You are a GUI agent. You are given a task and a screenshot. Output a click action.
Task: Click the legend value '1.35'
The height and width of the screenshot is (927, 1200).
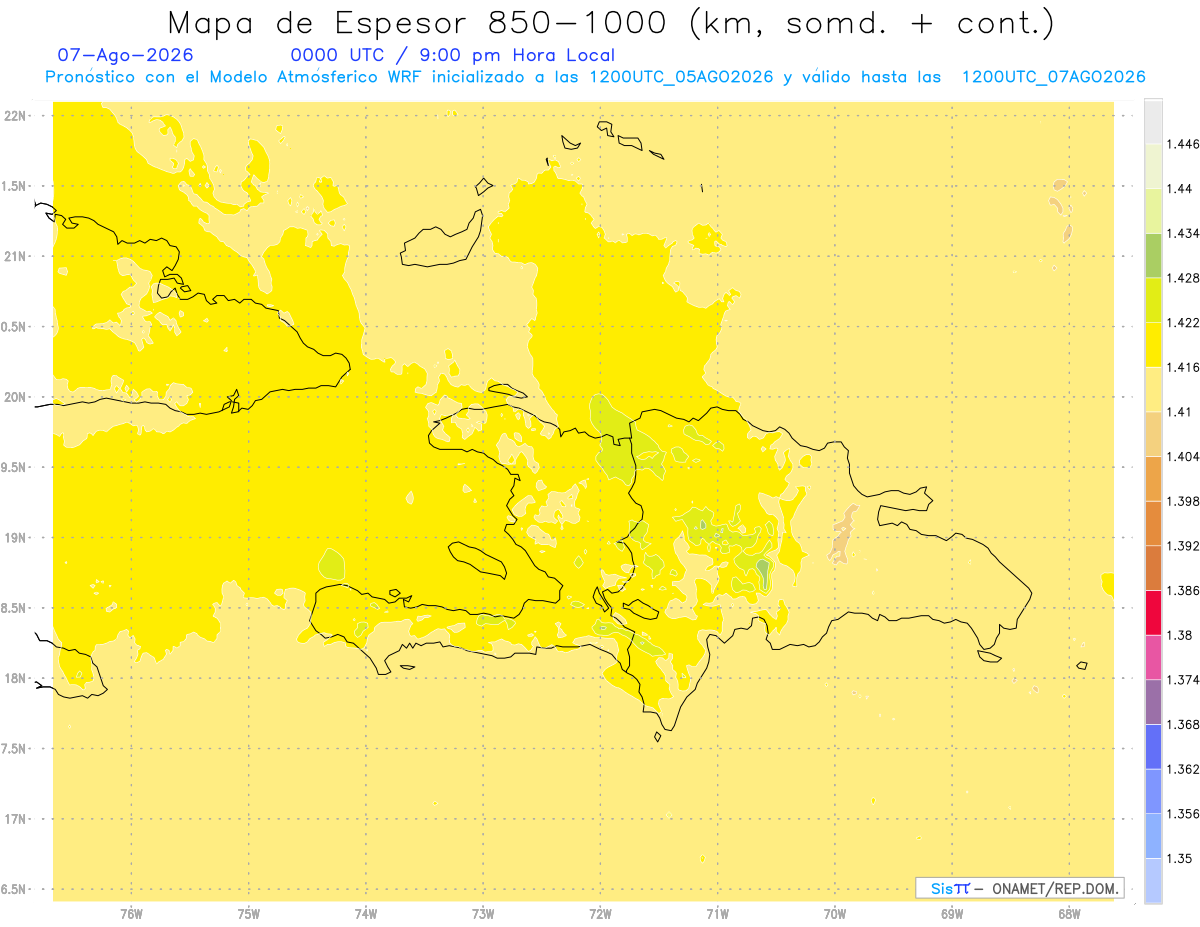click(1180, 858)
